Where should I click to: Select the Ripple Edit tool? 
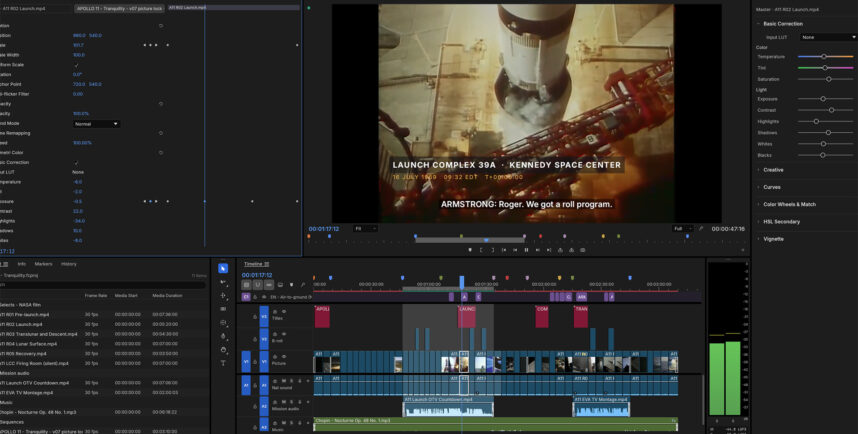pyautogui.click(x=223, y=296)
